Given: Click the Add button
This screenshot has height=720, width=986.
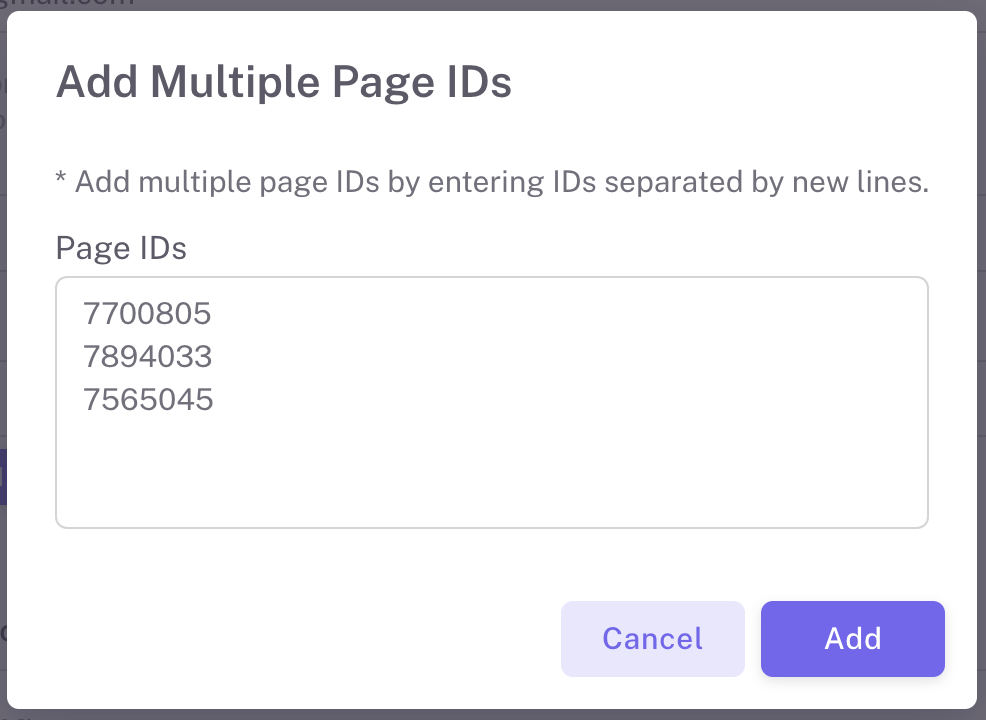Looking at the screenshot, I should pos(852,639).
